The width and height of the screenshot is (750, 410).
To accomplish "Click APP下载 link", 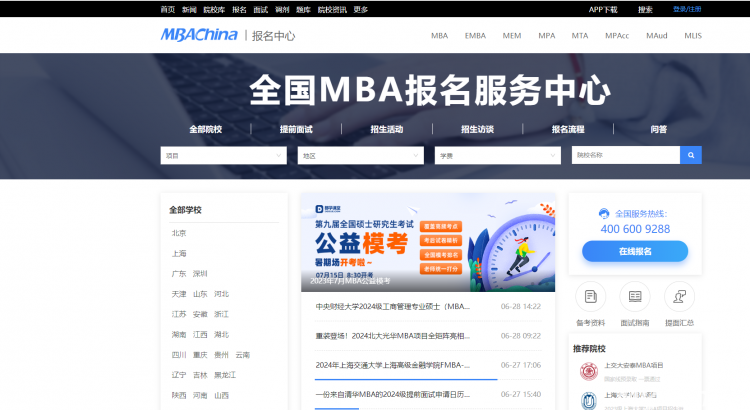I will [x=603, y=10].
